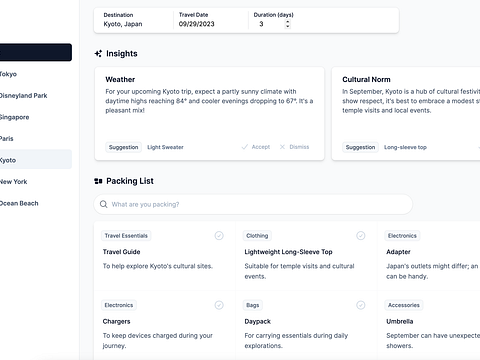The height and width of the screenshot is (360, 480).
Task: Click the Accept checkmark on Weather card
Action: pos(256,147)
